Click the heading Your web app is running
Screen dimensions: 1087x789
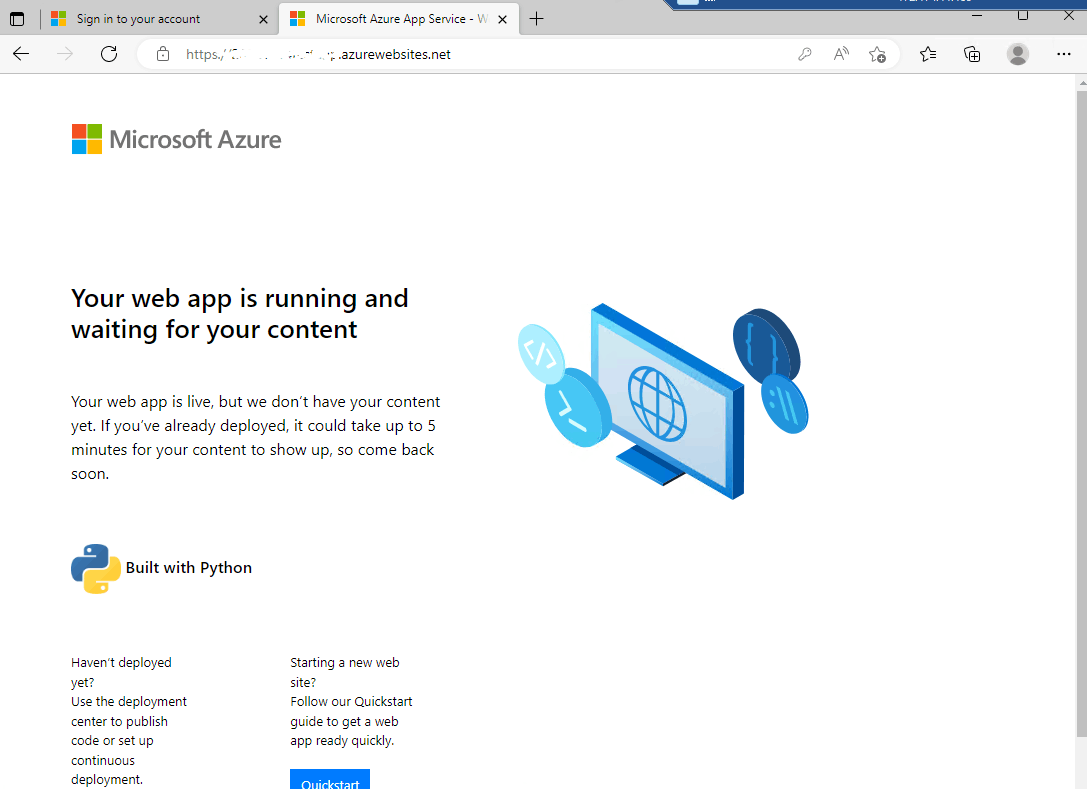(x=240, y=313)
